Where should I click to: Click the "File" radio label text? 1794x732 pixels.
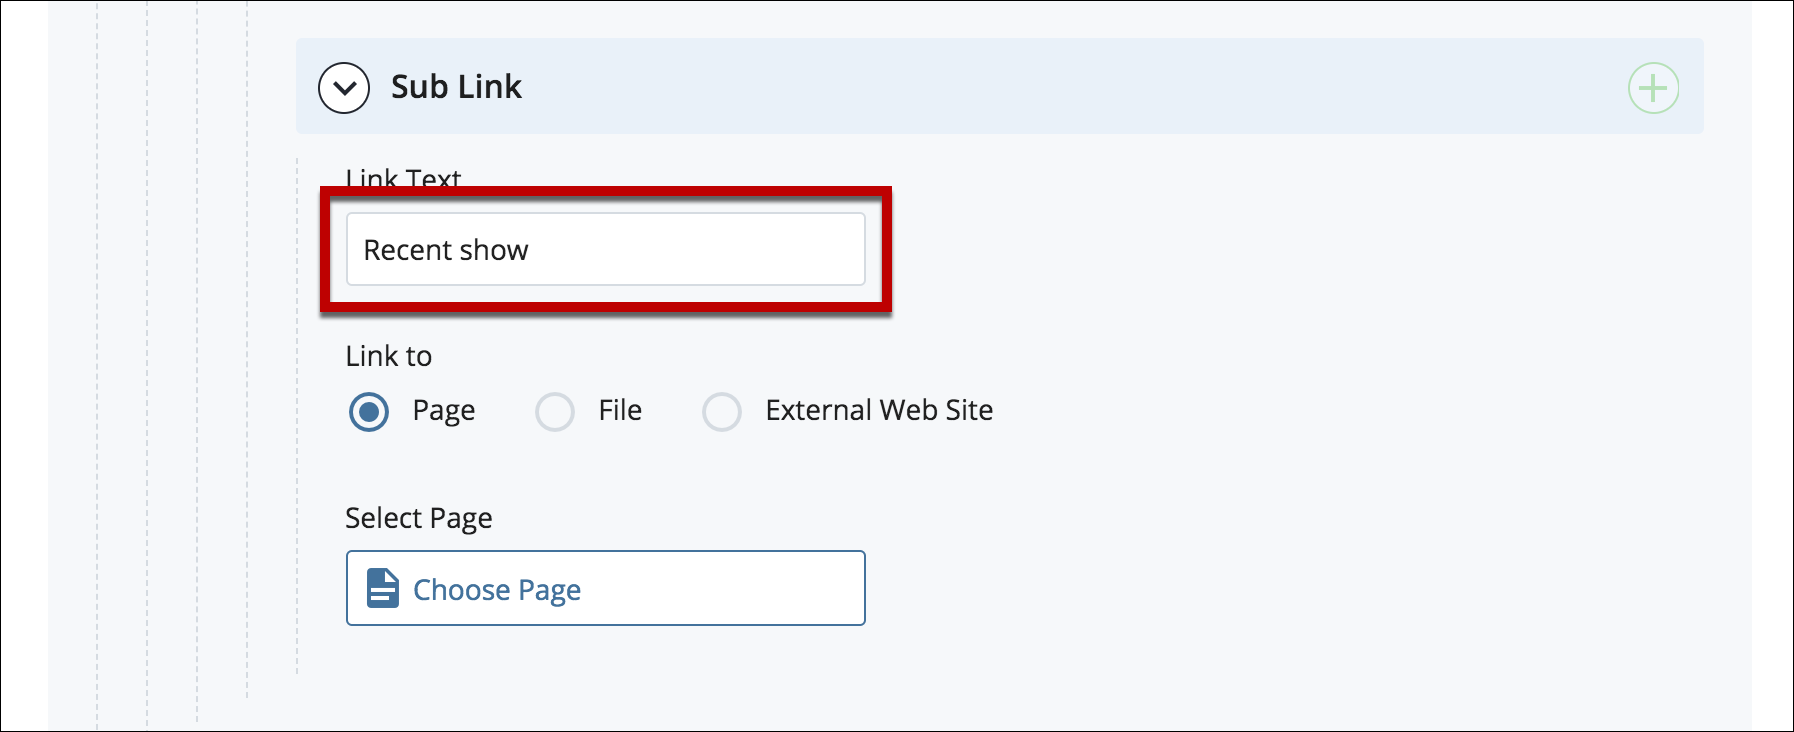(x=620, y=410)
